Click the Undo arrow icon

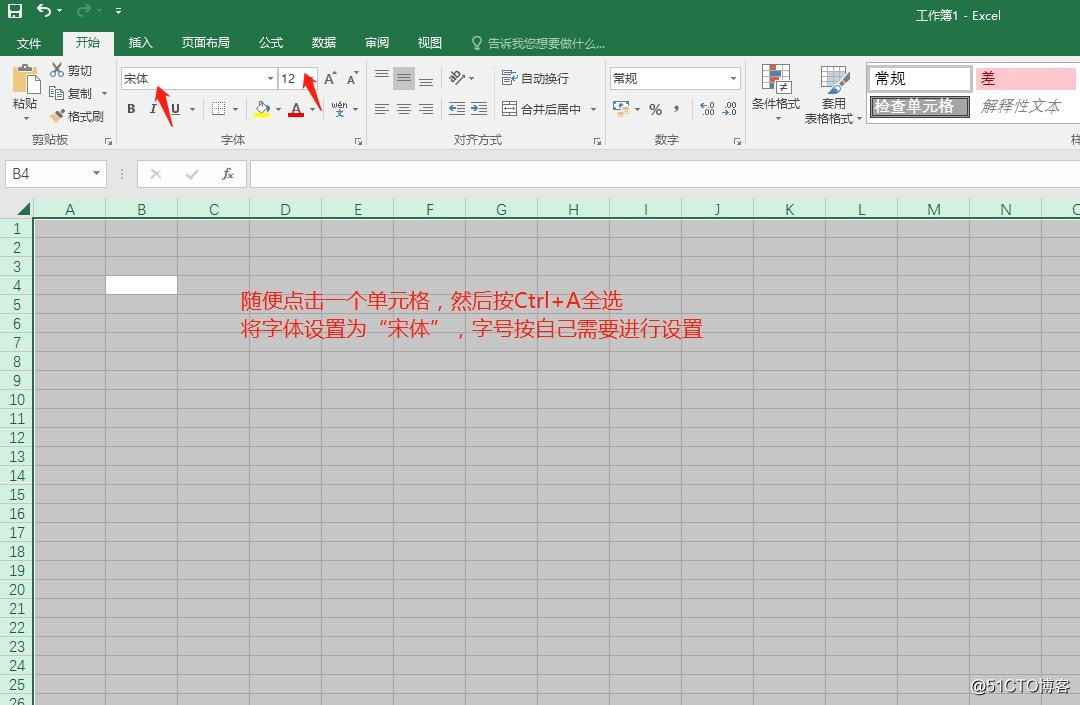coord(43,10)
